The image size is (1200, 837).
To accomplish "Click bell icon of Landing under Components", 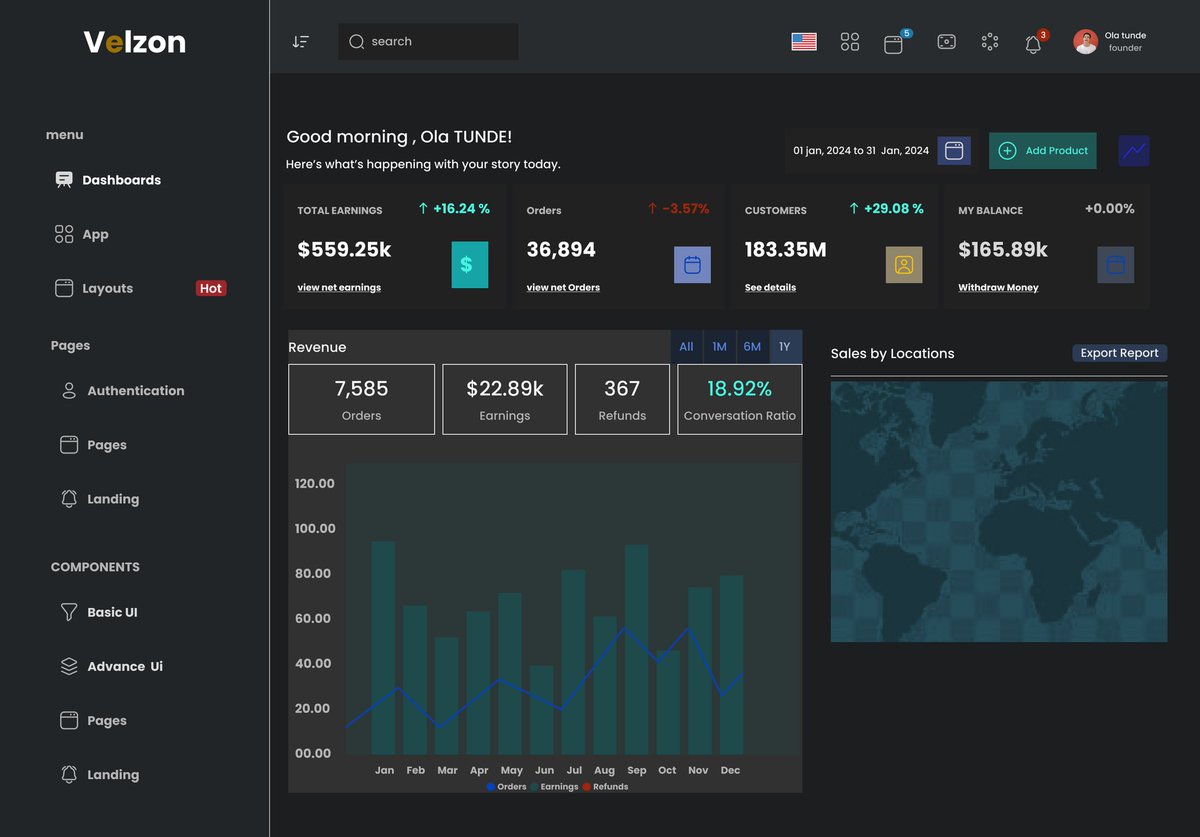I will click(69, 774).
